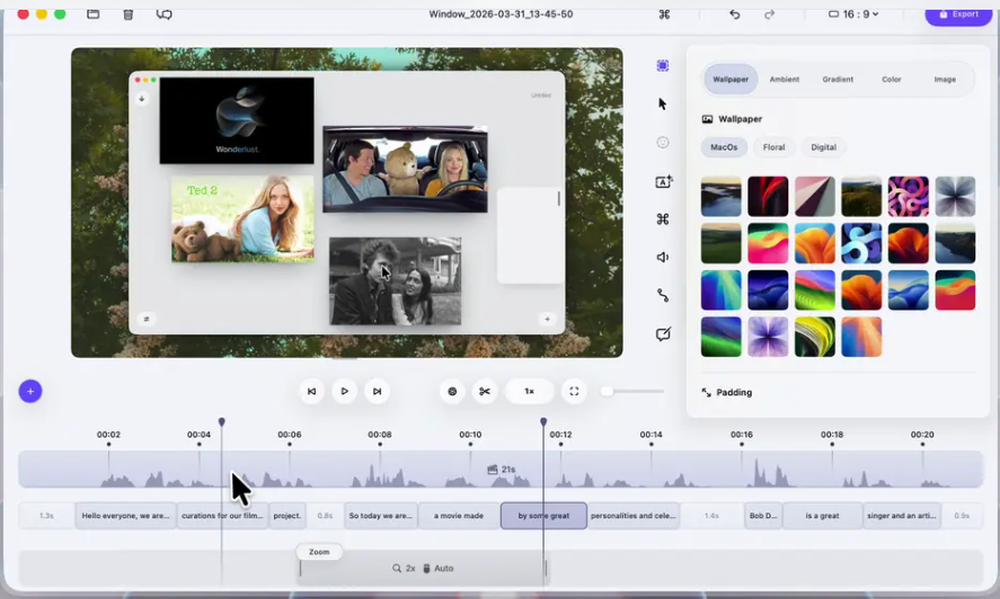Click the trash delete icon in title bar
This screenshot has width=1000, height=599.
tap(128, 14)
